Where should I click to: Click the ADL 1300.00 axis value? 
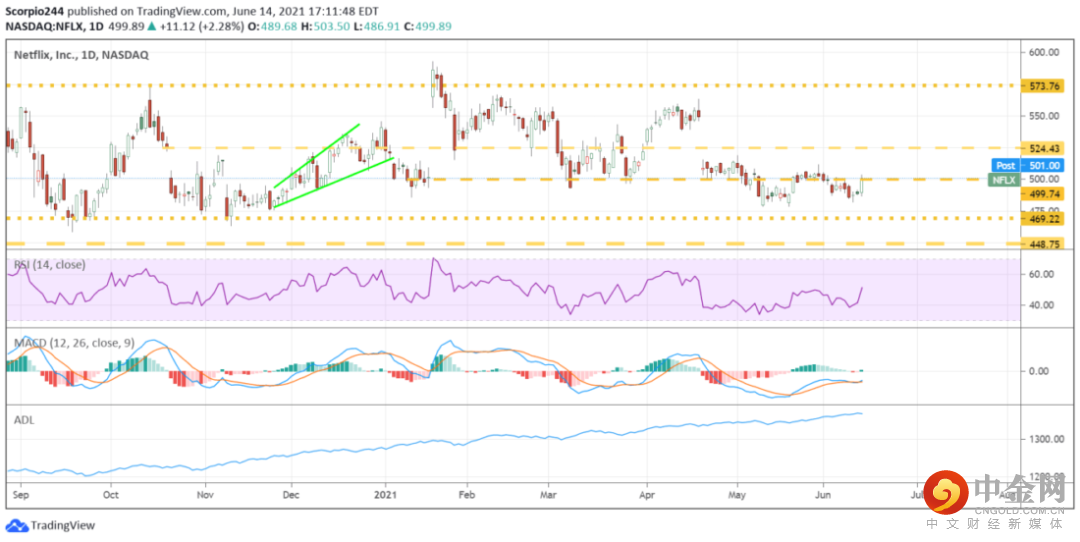pyautogui.click(x=1046, y=439)
